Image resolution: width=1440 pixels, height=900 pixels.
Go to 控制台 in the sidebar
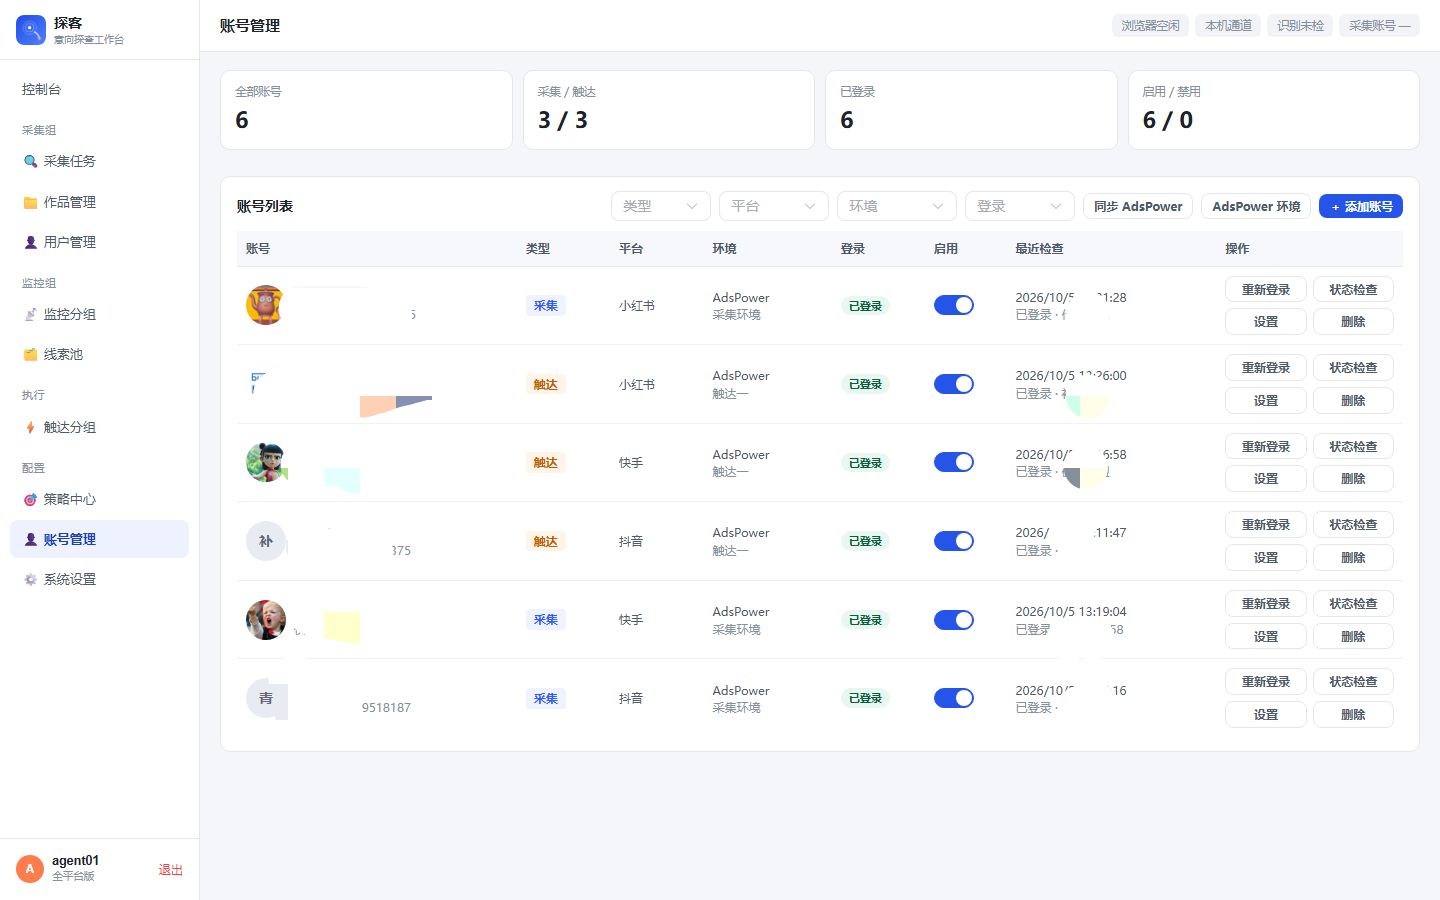(x=100, y=89)
